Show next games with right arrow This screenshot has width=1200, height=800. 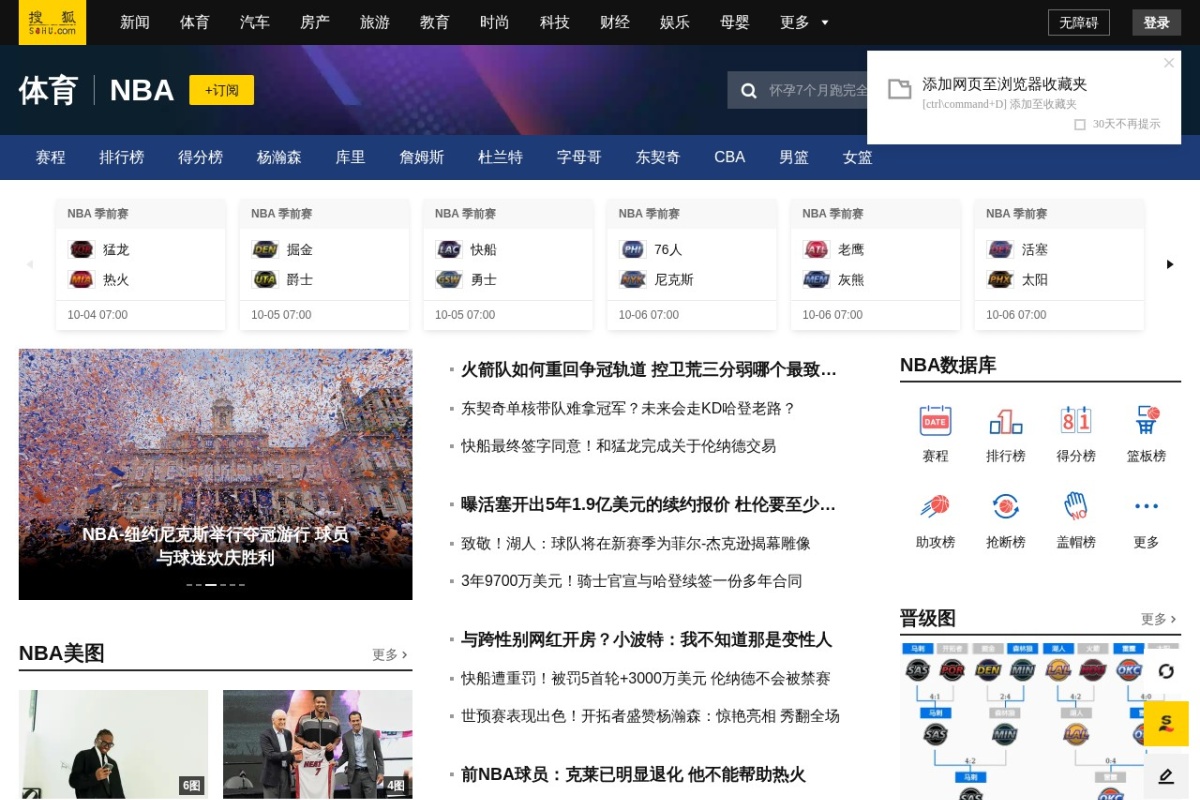[x=1170, y=264]
